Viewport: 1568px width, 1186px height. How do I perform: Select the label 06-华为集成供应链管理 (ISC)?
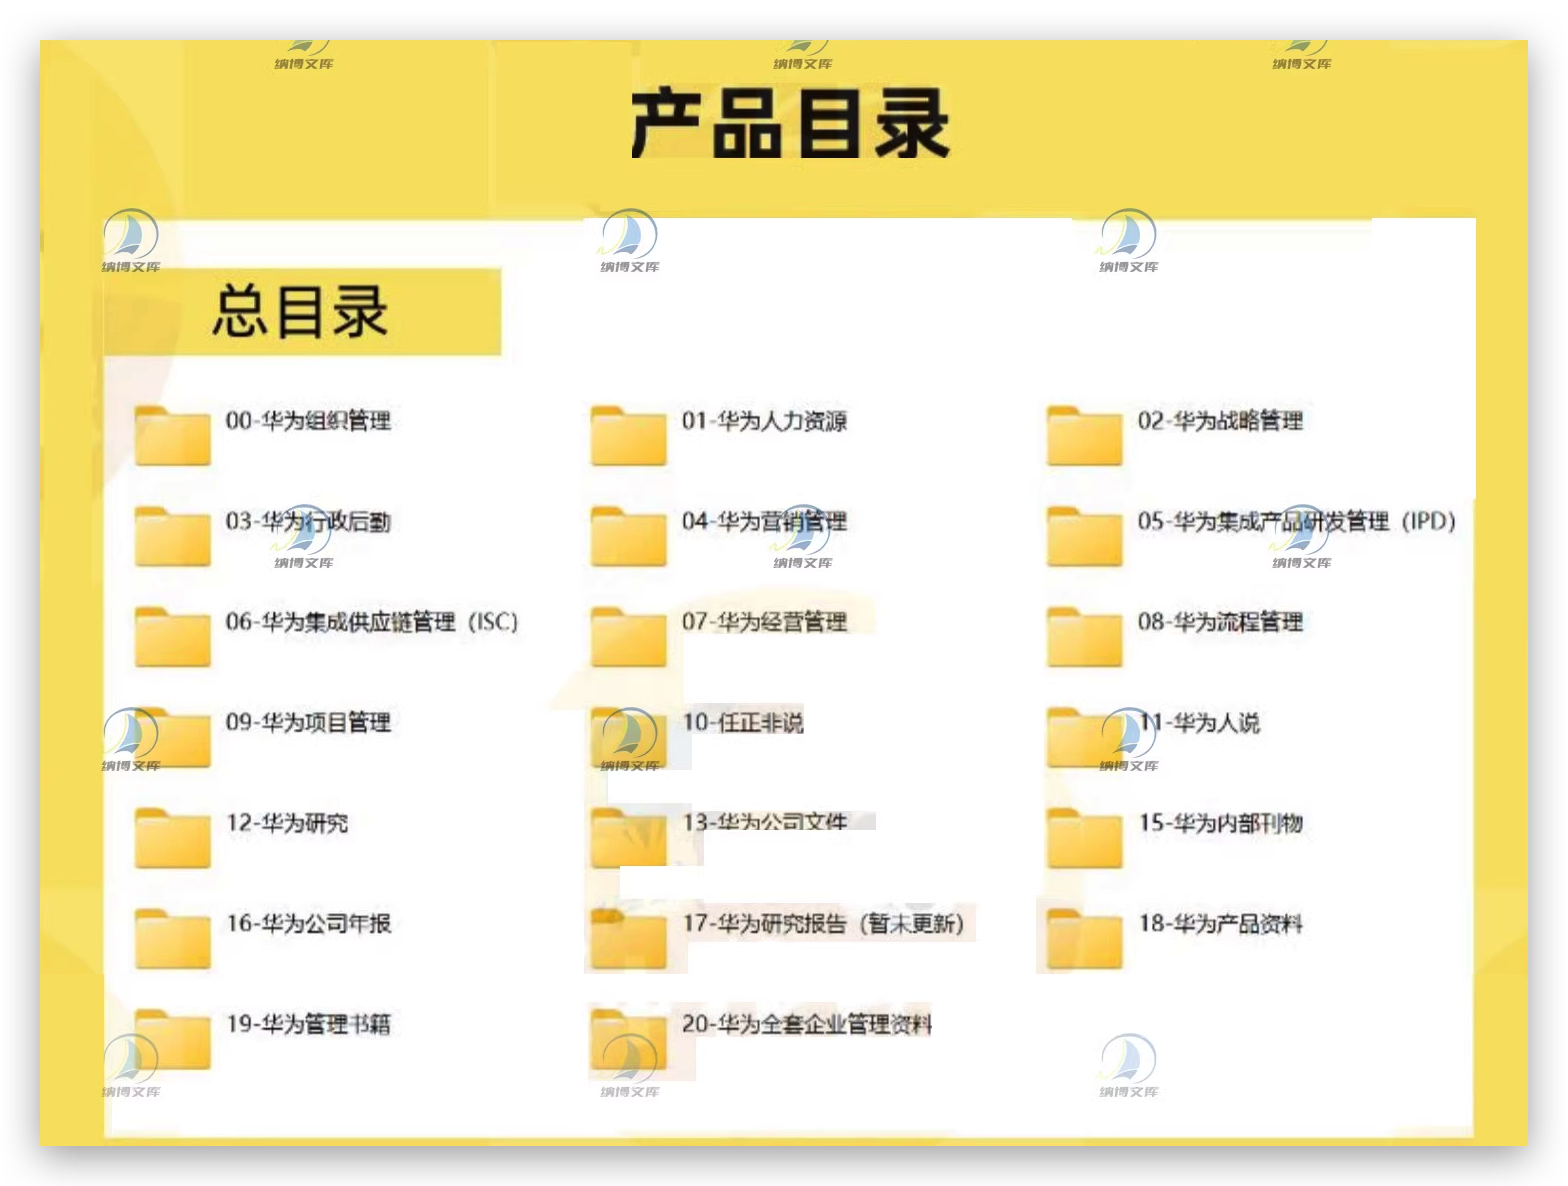(372, 622)
